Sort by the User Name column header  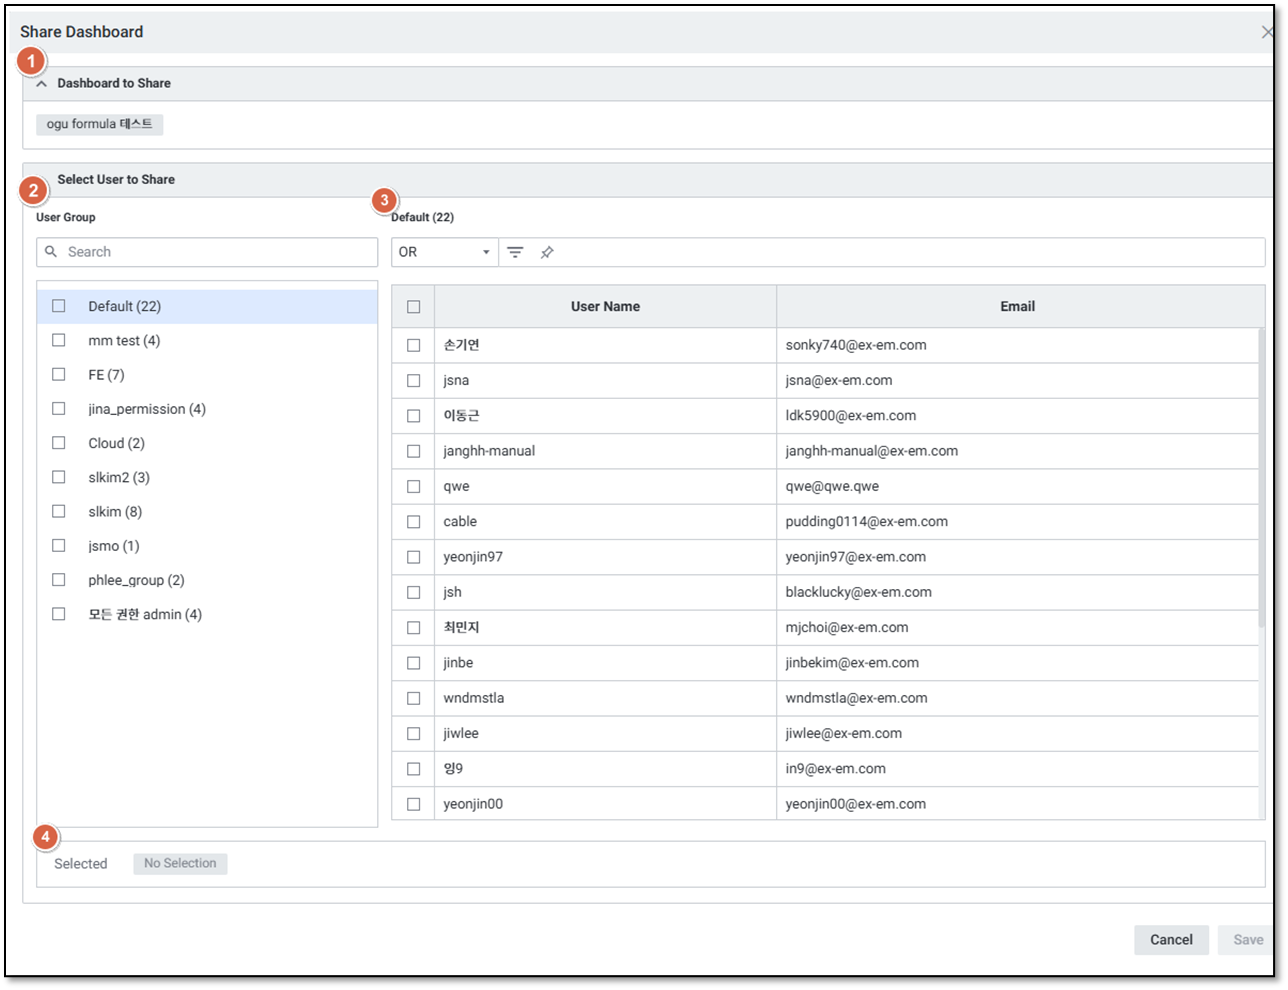[605, 307]
